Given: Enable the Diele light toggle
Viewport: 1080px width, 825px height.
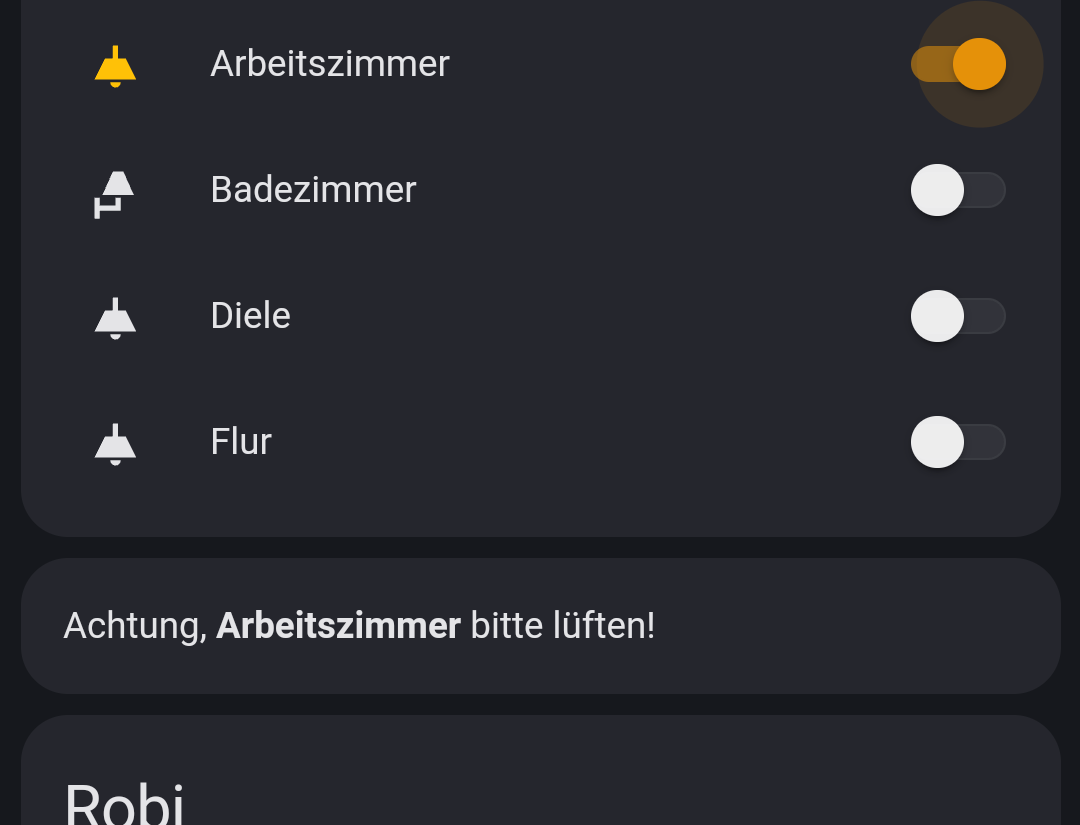Looking at the screenshot, I should tap(958, 316).
